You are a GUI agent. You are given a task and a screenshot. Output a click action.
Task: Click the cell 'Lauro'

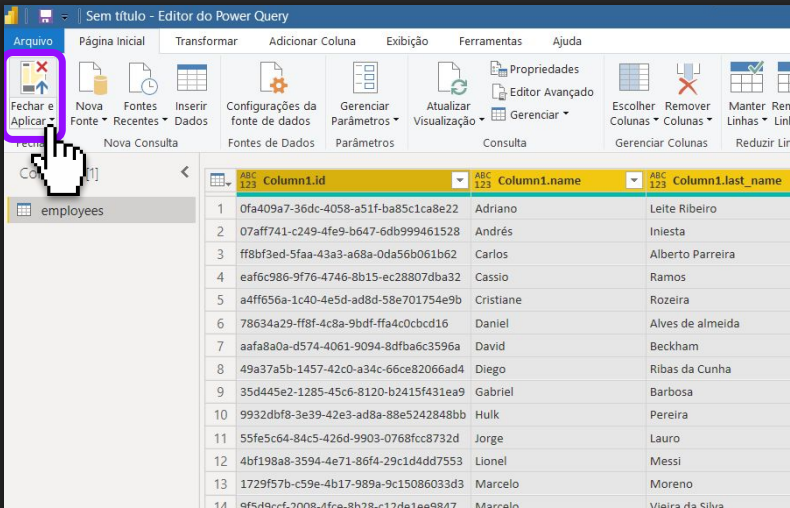click(x=718, y=438)
